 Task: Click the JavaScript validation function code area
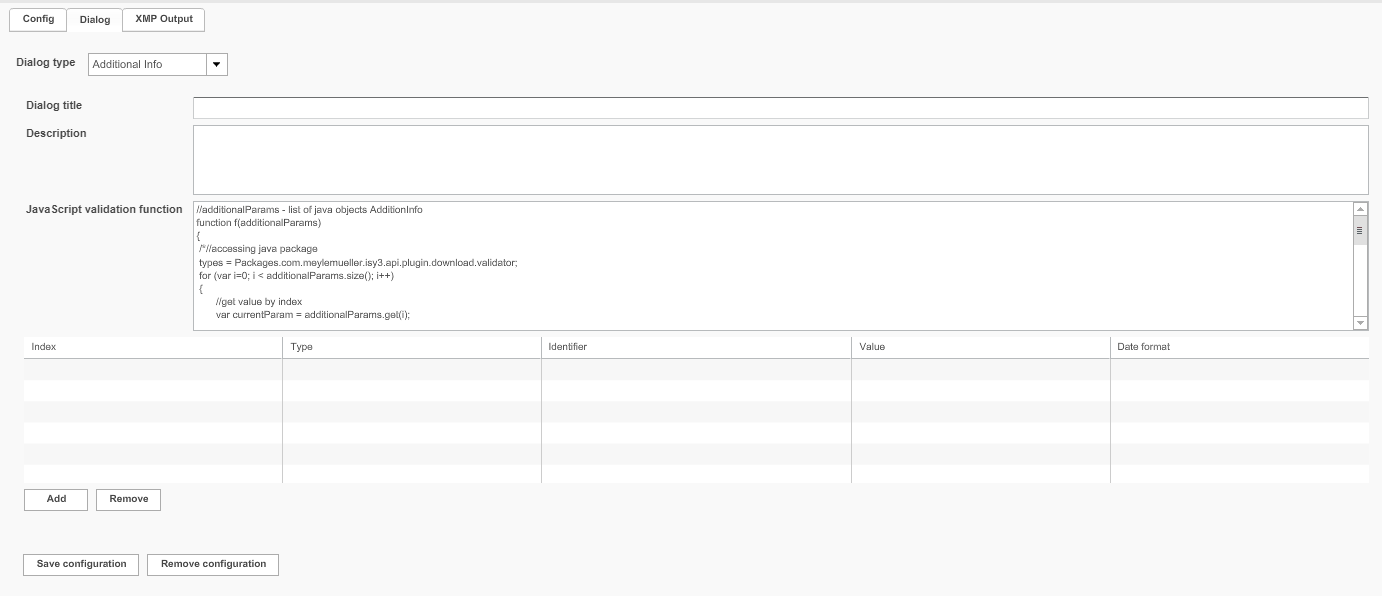(x=700, y=265)
